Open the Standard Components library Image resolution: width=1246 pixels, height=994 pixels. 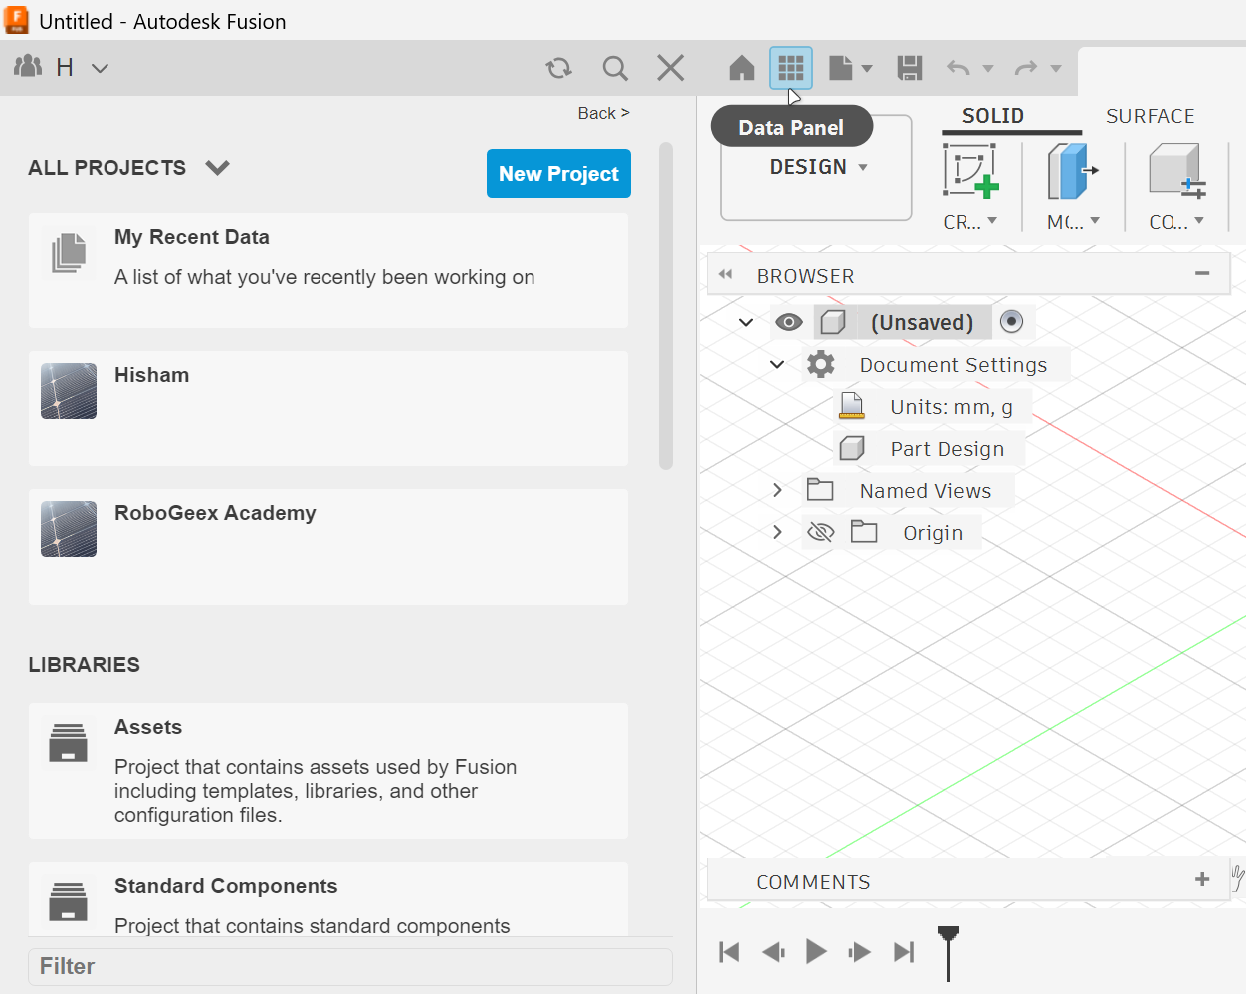click(x=328, y=900)
